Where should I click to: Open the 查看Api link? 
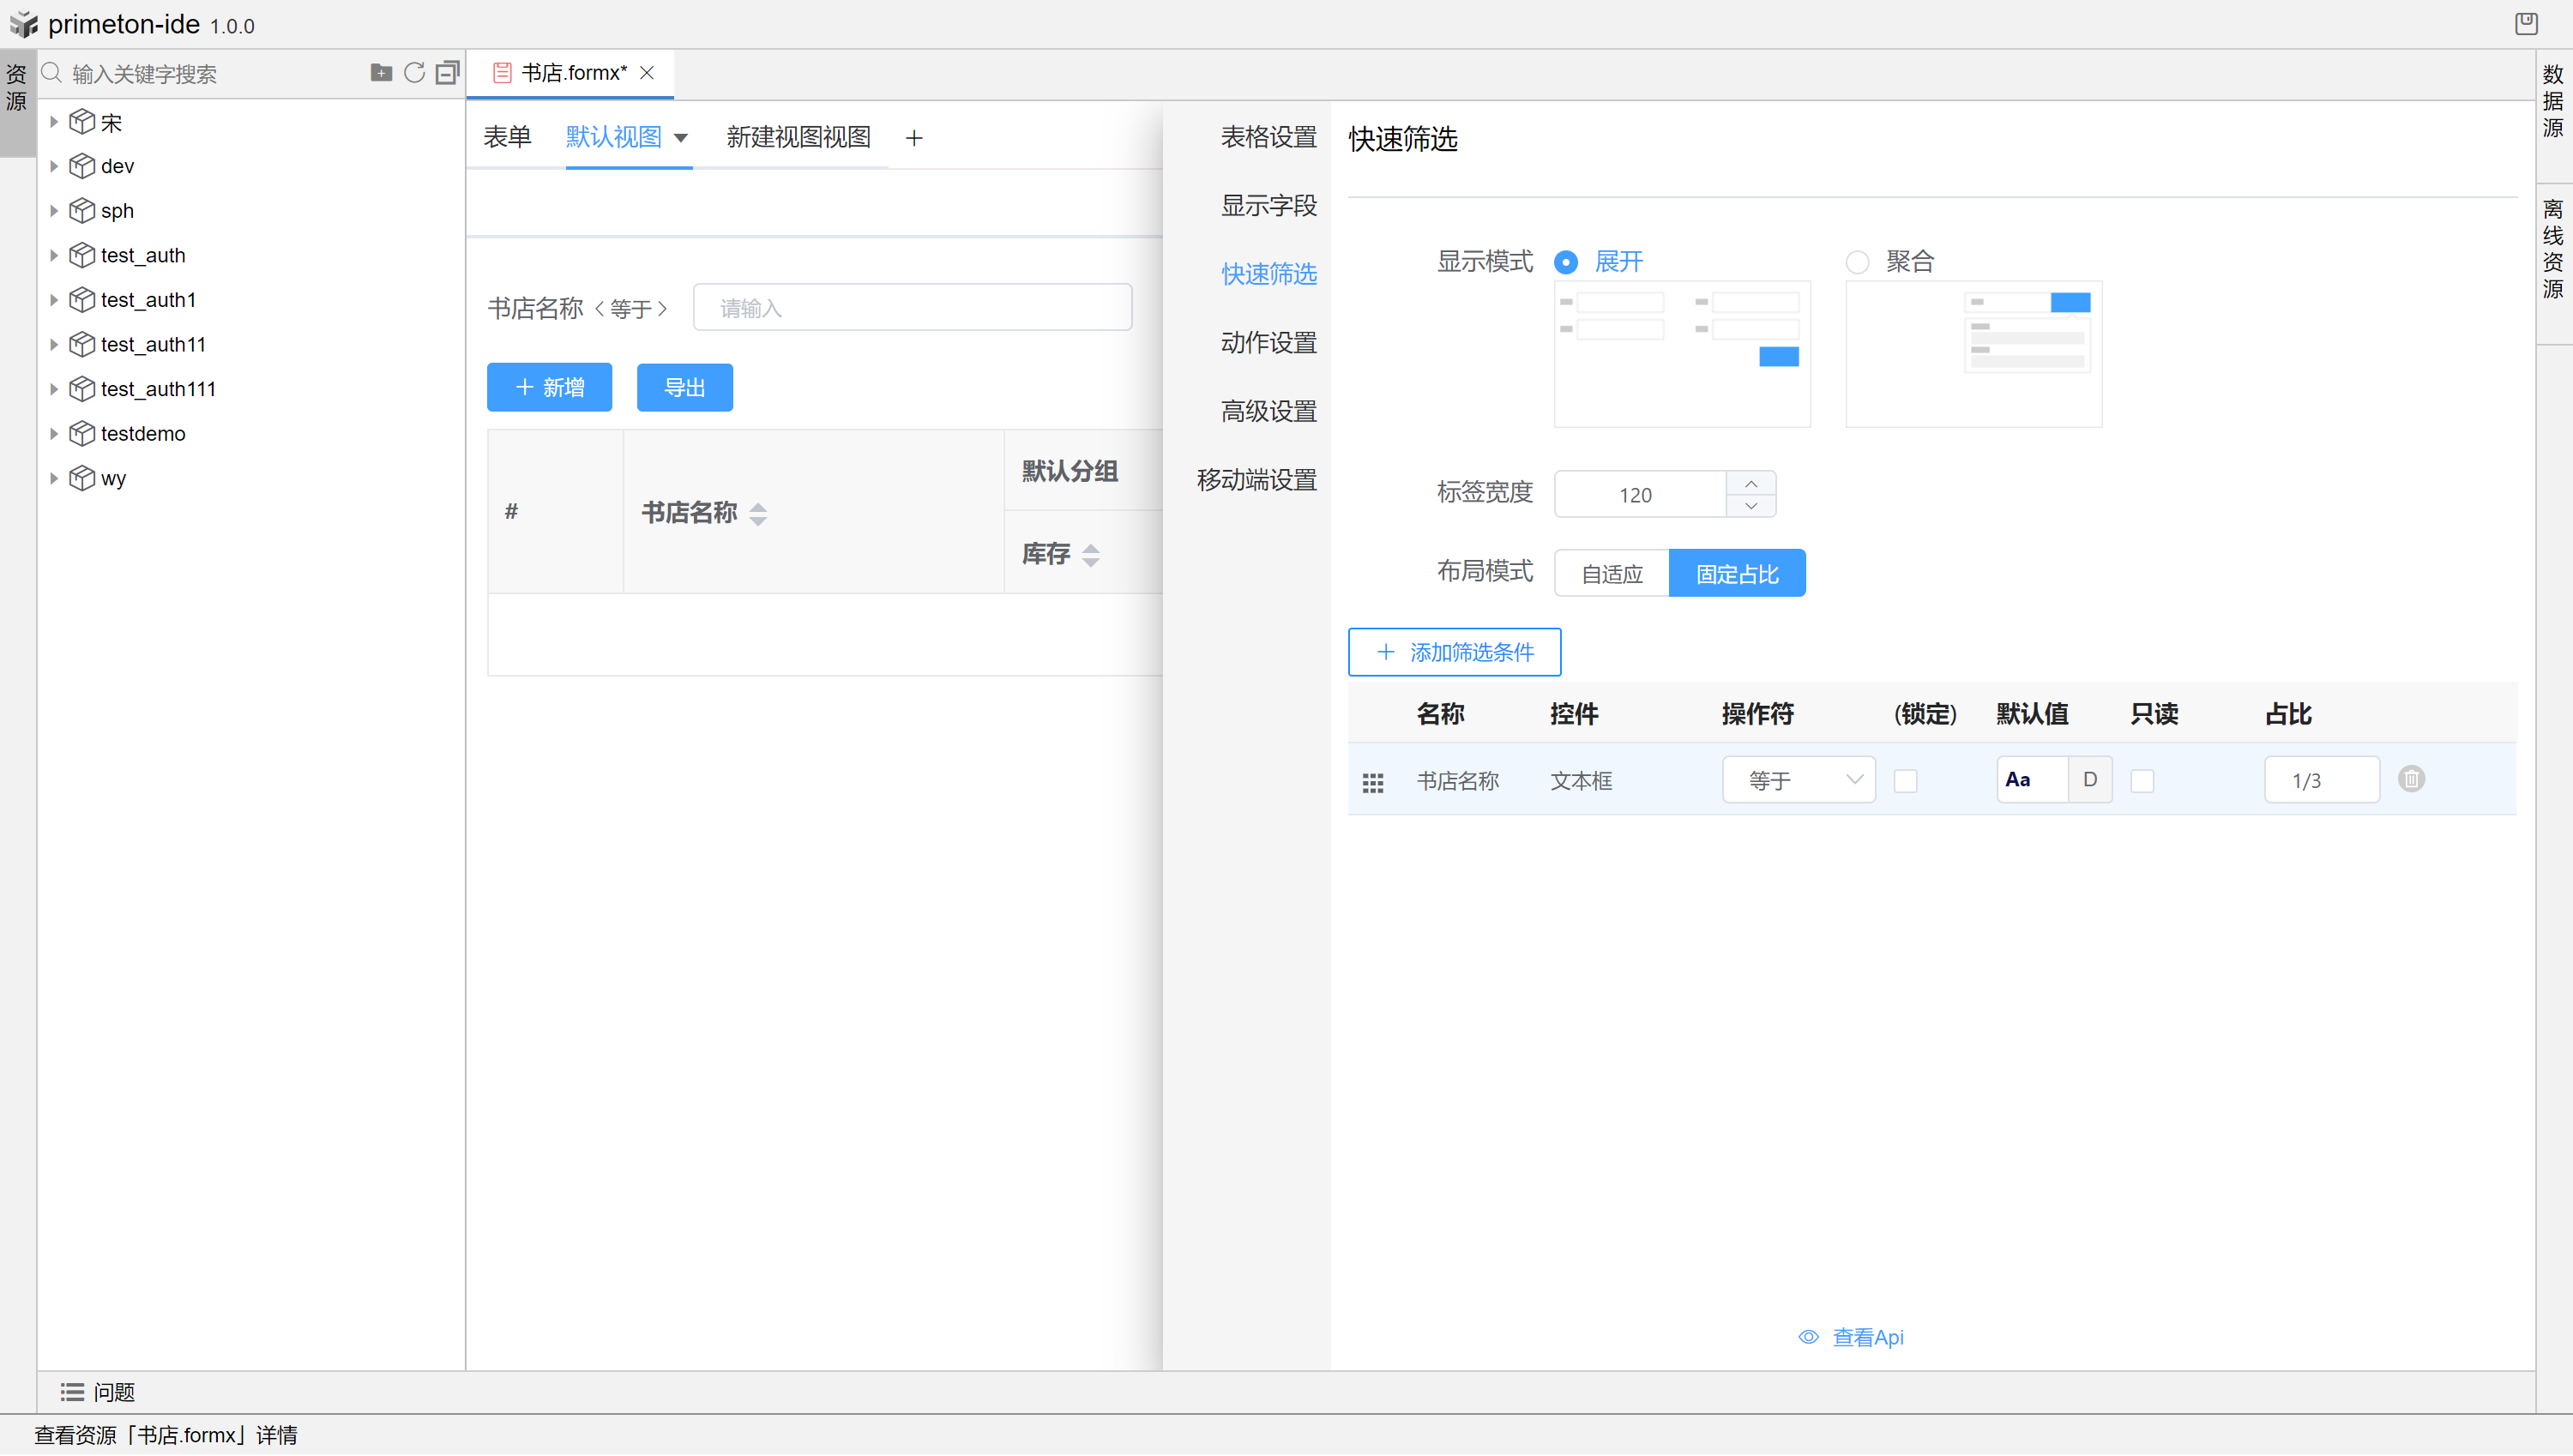tap(1867, 1337)
